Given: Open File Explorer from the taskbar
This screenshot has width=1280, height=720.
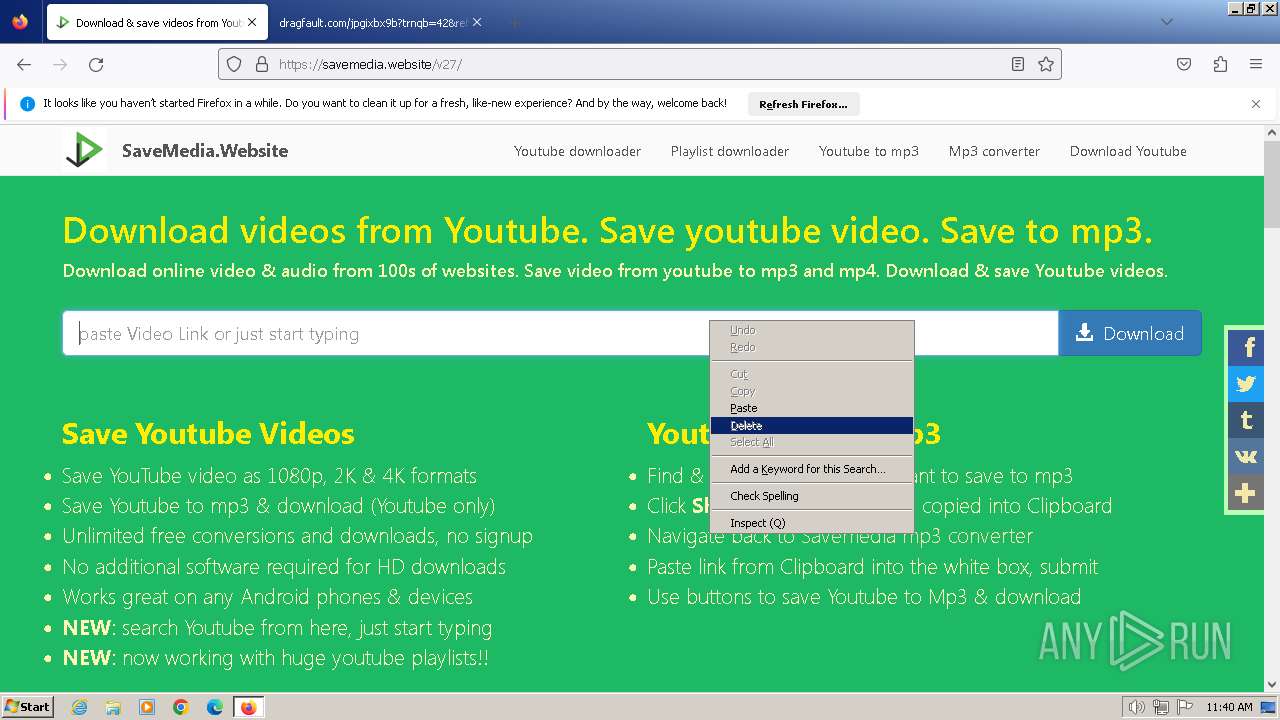Looking at the screenshot, I should click(113, 707).
